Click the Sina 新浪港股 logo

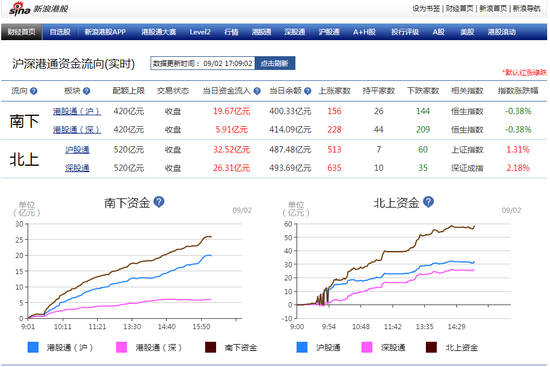coord(39,8)
